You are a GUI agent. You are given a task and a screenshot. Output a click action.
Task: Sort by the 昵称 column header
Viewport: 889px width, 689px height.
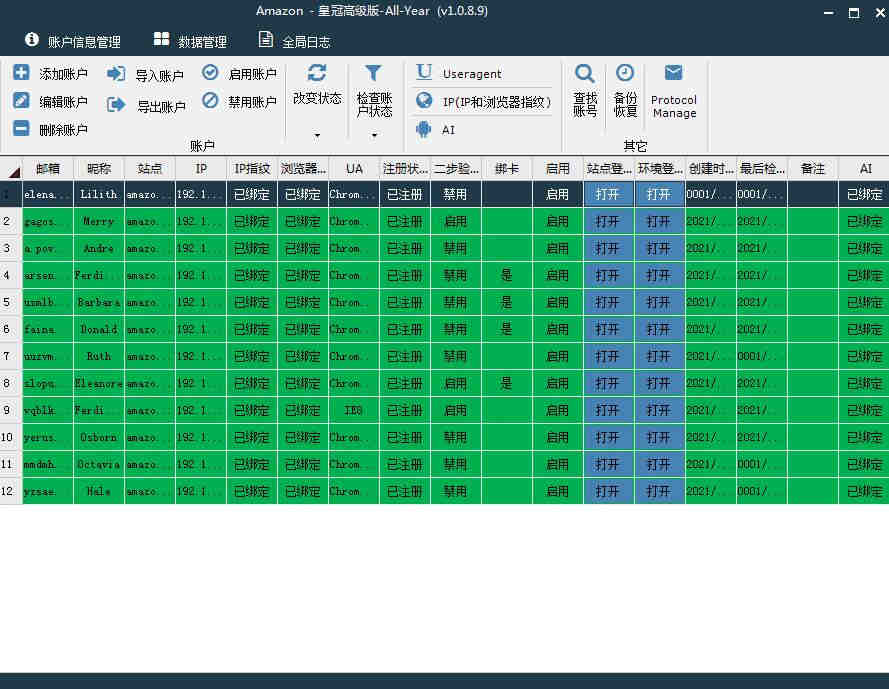click(x=99, y=168)
